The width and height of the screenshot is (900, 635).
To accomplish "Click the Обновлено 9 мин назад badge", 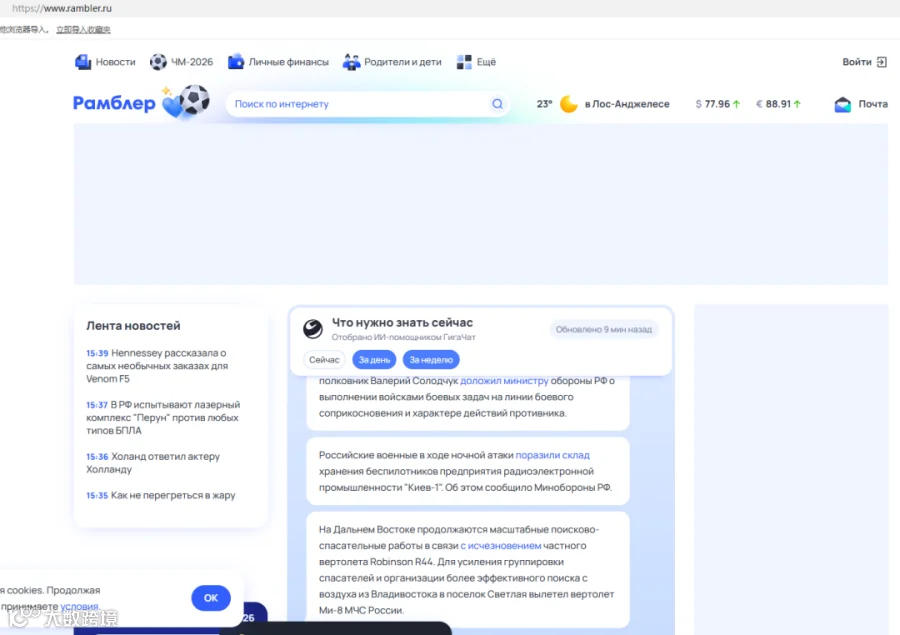I will pos(603,330).
